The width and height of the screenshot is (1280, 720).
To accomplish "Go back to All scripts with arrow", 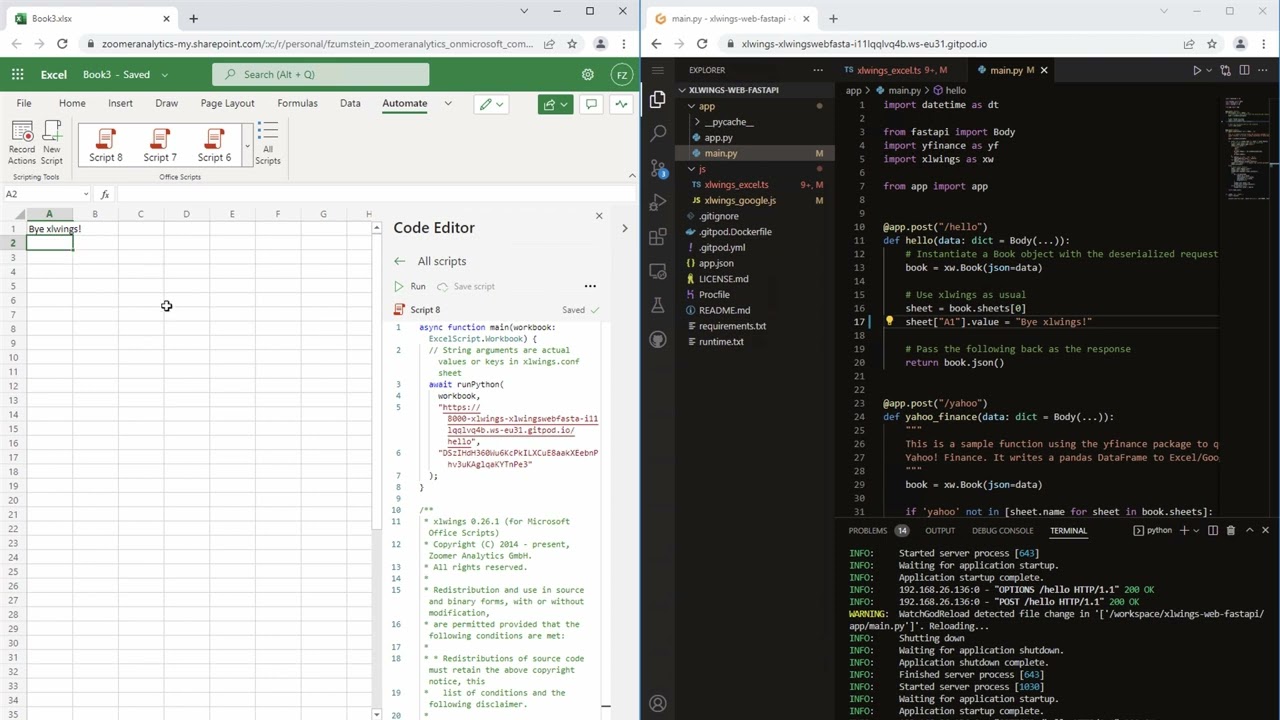I will click(x=399, y=261).
